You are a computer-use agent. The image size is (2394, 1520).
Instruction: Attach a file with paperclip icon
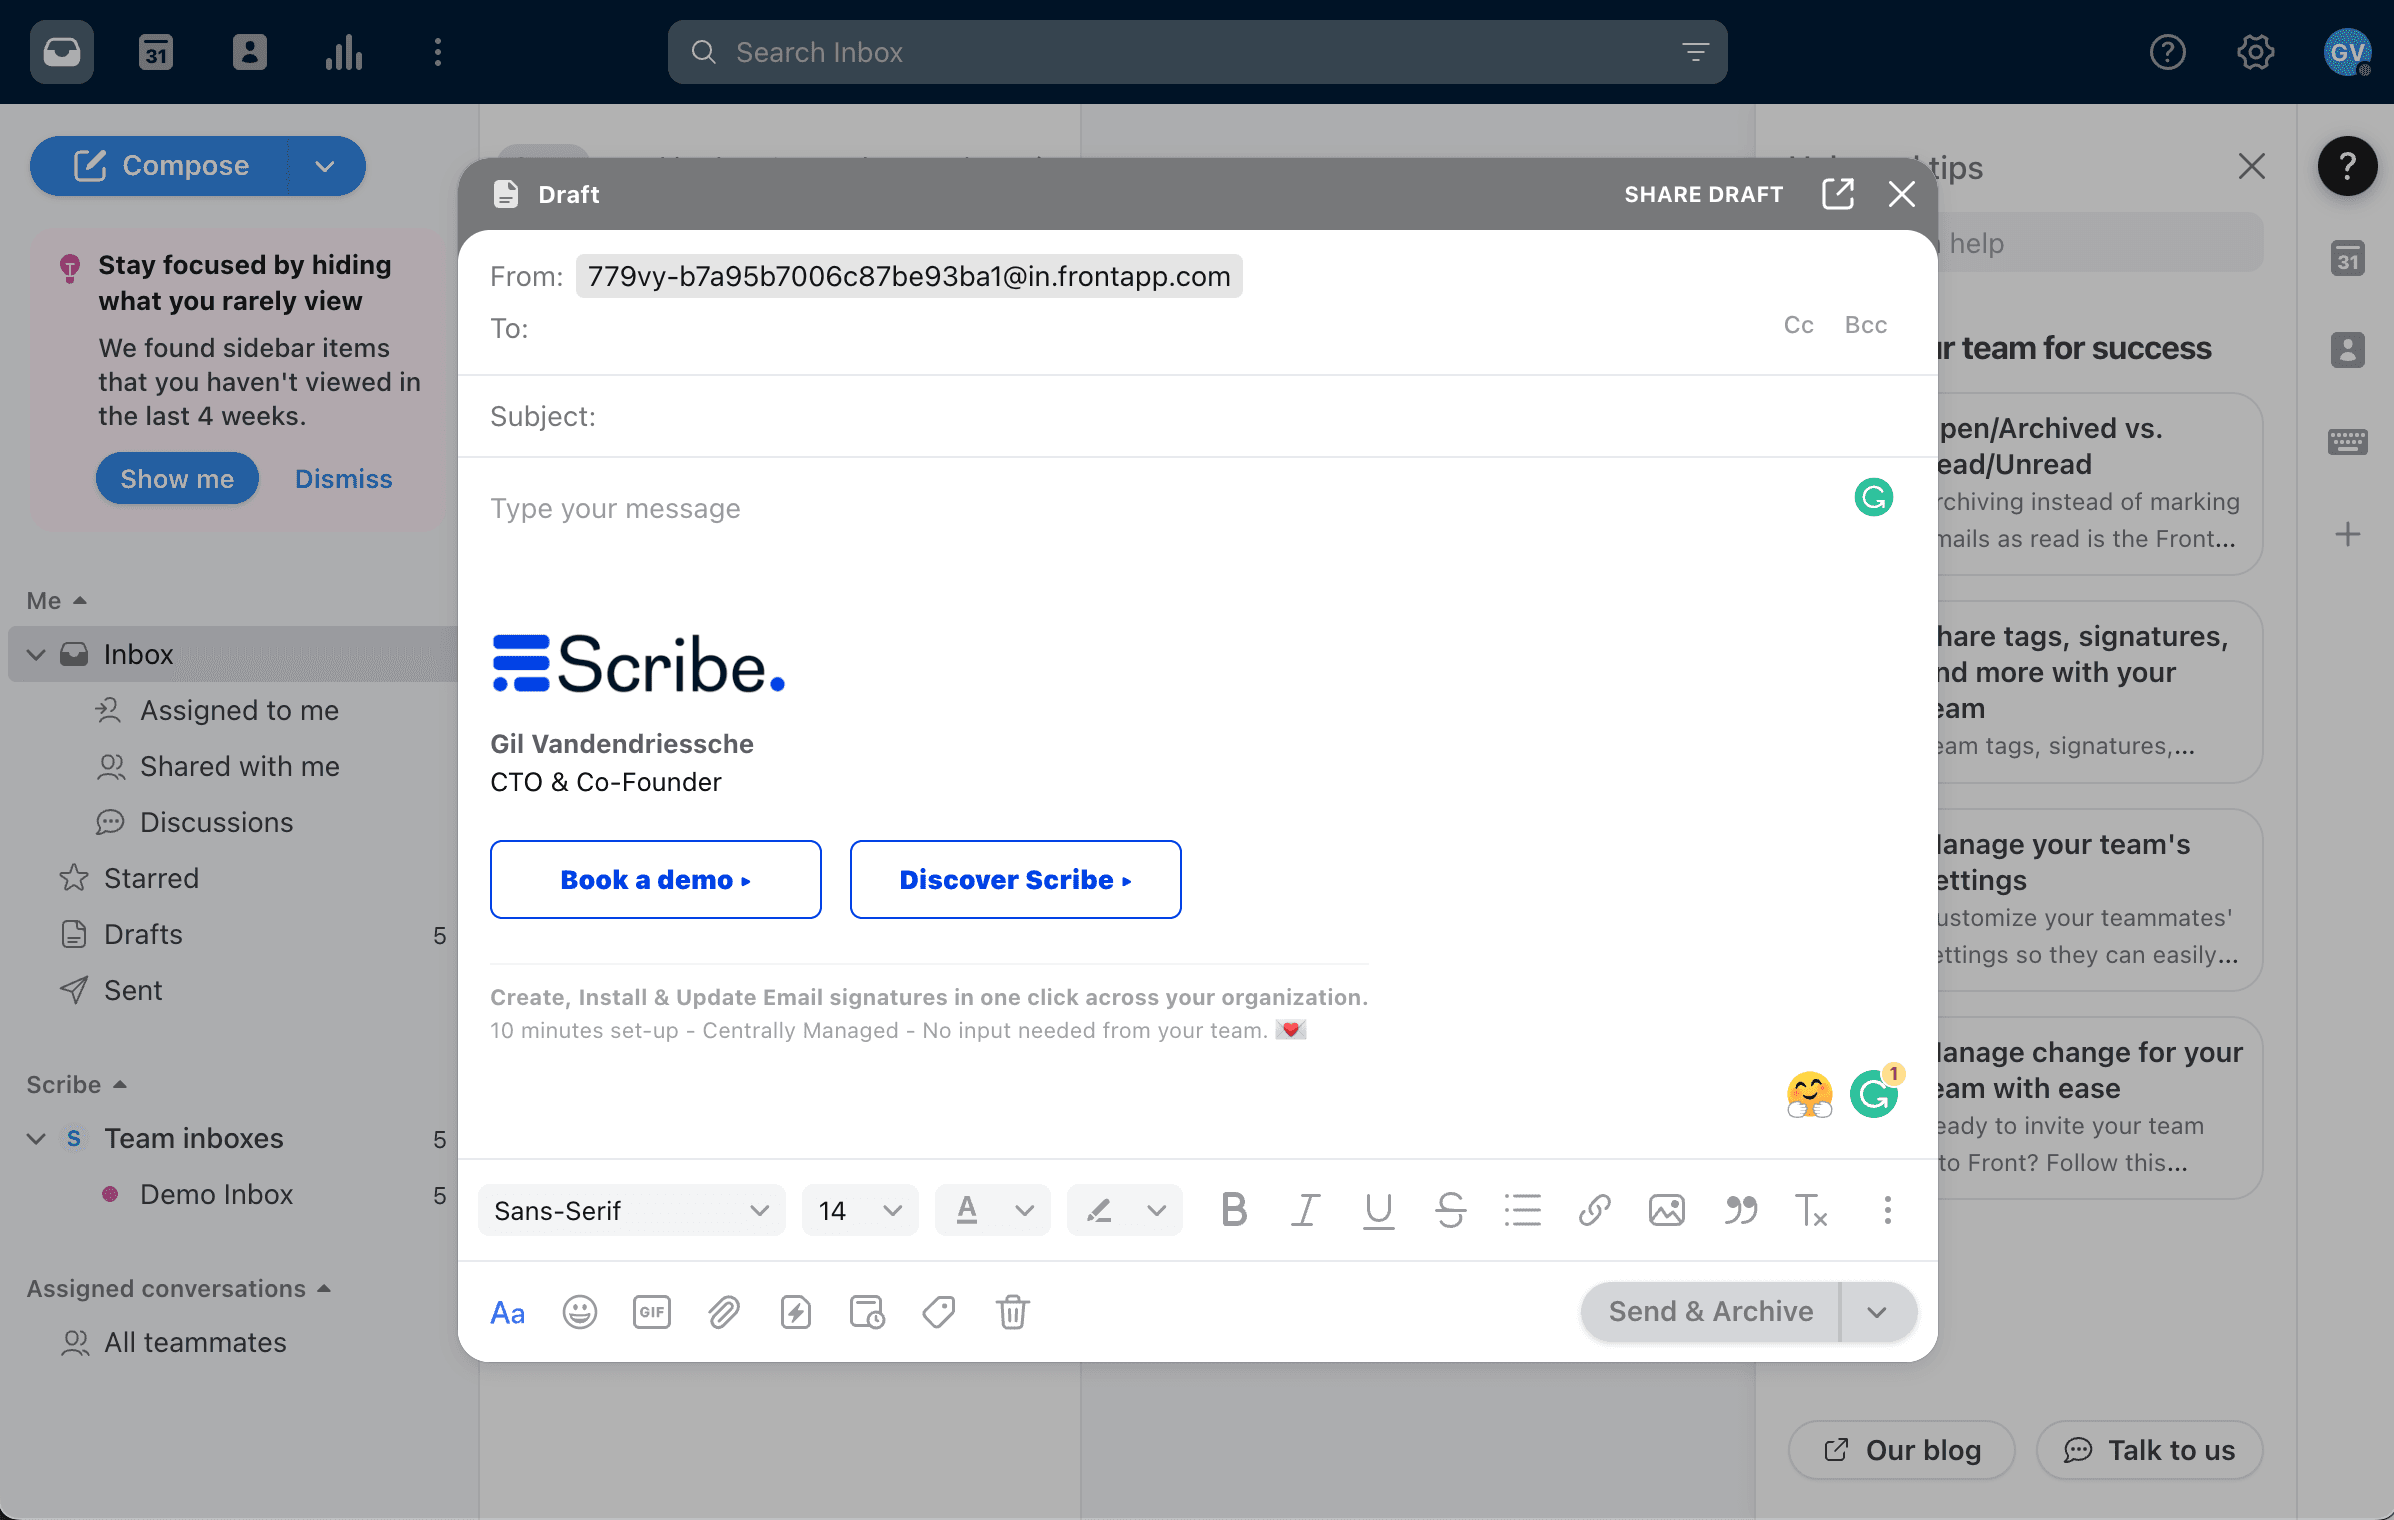click(724, 1312)
